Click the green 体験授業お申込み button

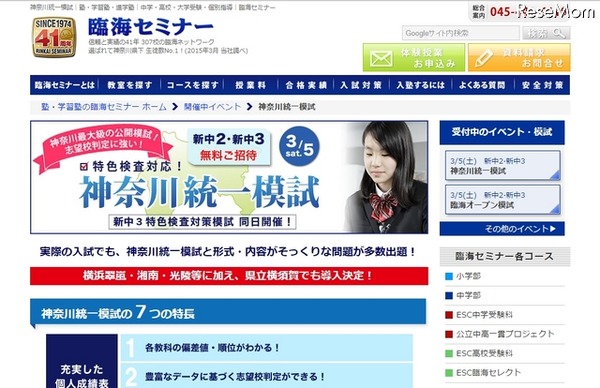(414, 57)
